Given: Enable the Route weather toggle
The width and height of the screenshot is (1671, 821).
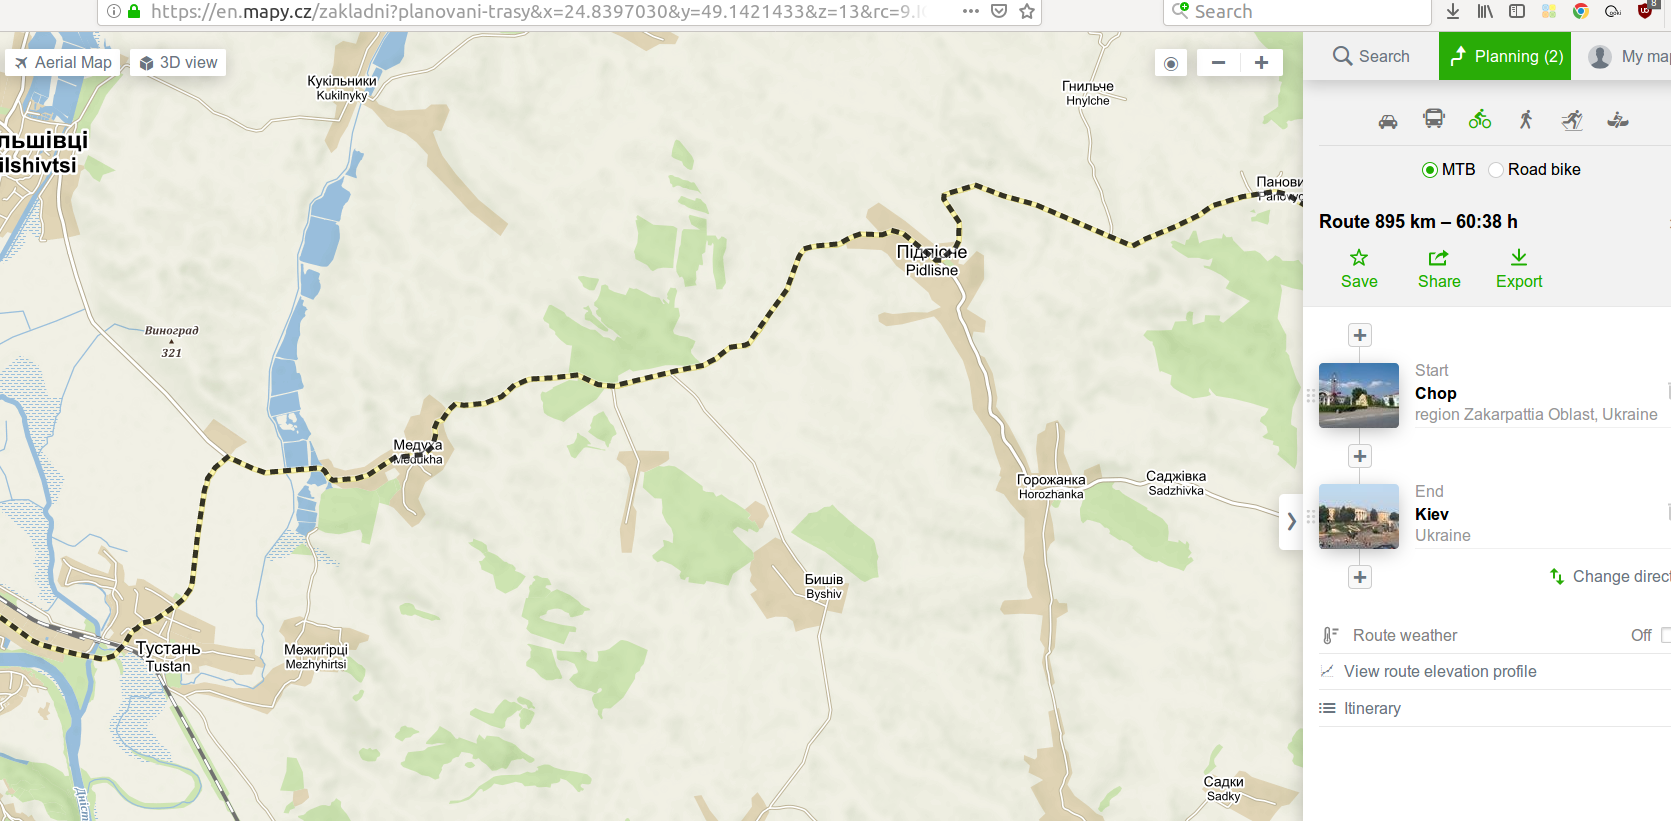Looking at the screenshot, I should click(x=1665, y=635).
